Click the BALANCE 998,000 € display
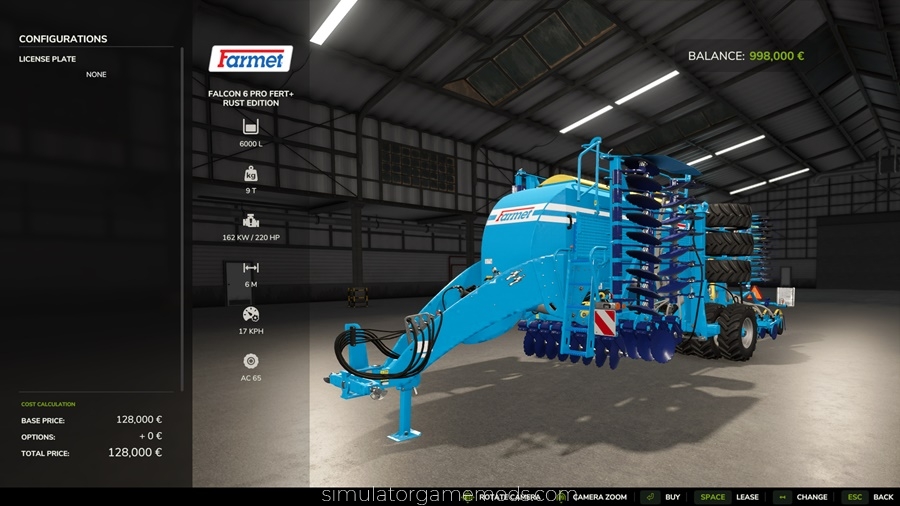Viewport: 900px width, 506px height. click(746, 56)
